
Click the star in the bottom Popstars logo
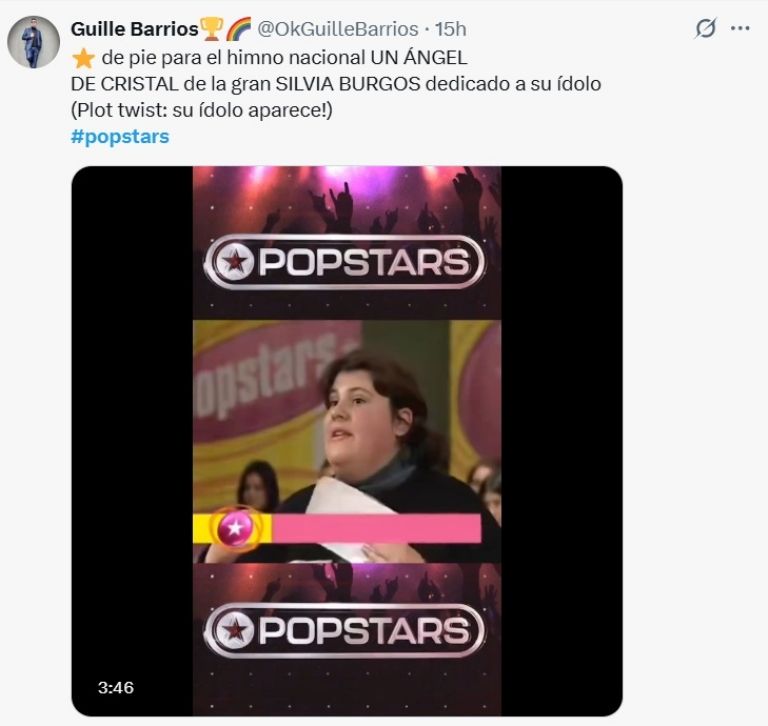[x=232, y=630]
